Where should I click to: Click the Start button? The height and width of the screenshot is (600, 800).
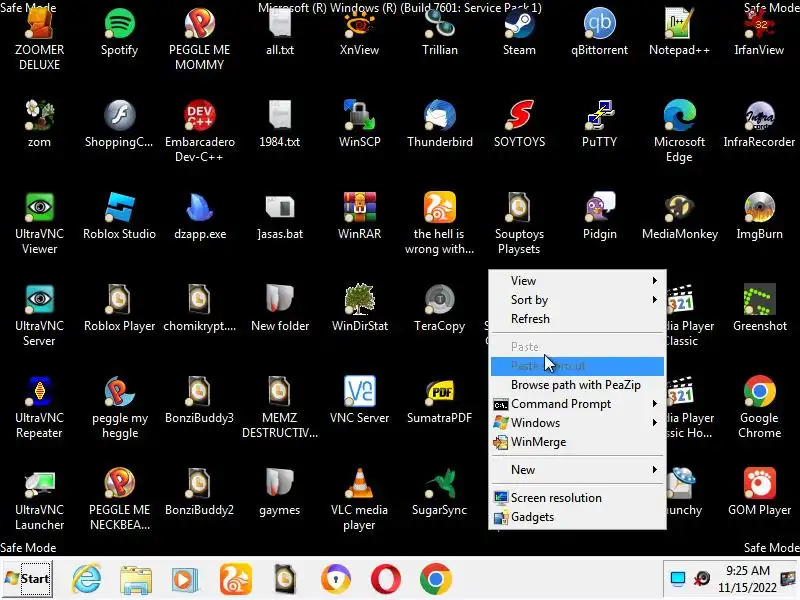pos(27,579)
